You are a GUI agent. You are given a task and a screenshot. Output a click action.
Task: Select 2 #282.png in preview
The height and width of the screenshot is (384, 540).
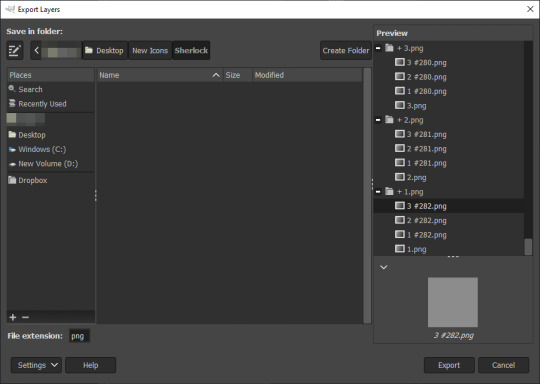426,221
